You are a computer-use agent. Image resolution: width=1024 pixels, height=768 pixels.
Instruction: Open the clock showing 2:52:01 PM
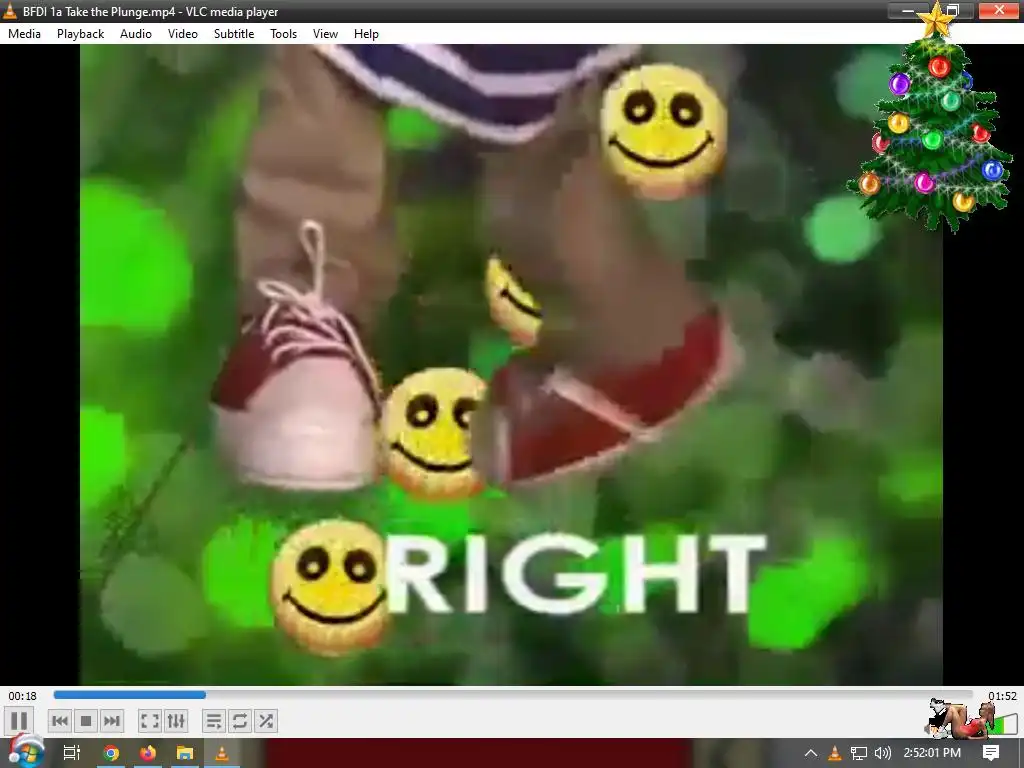(x=932, y=753)
